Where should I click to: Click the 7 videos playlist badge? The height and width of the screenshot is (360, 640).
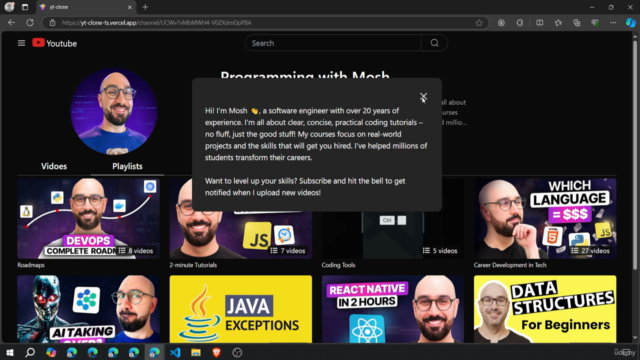click(x=288, y=251)
